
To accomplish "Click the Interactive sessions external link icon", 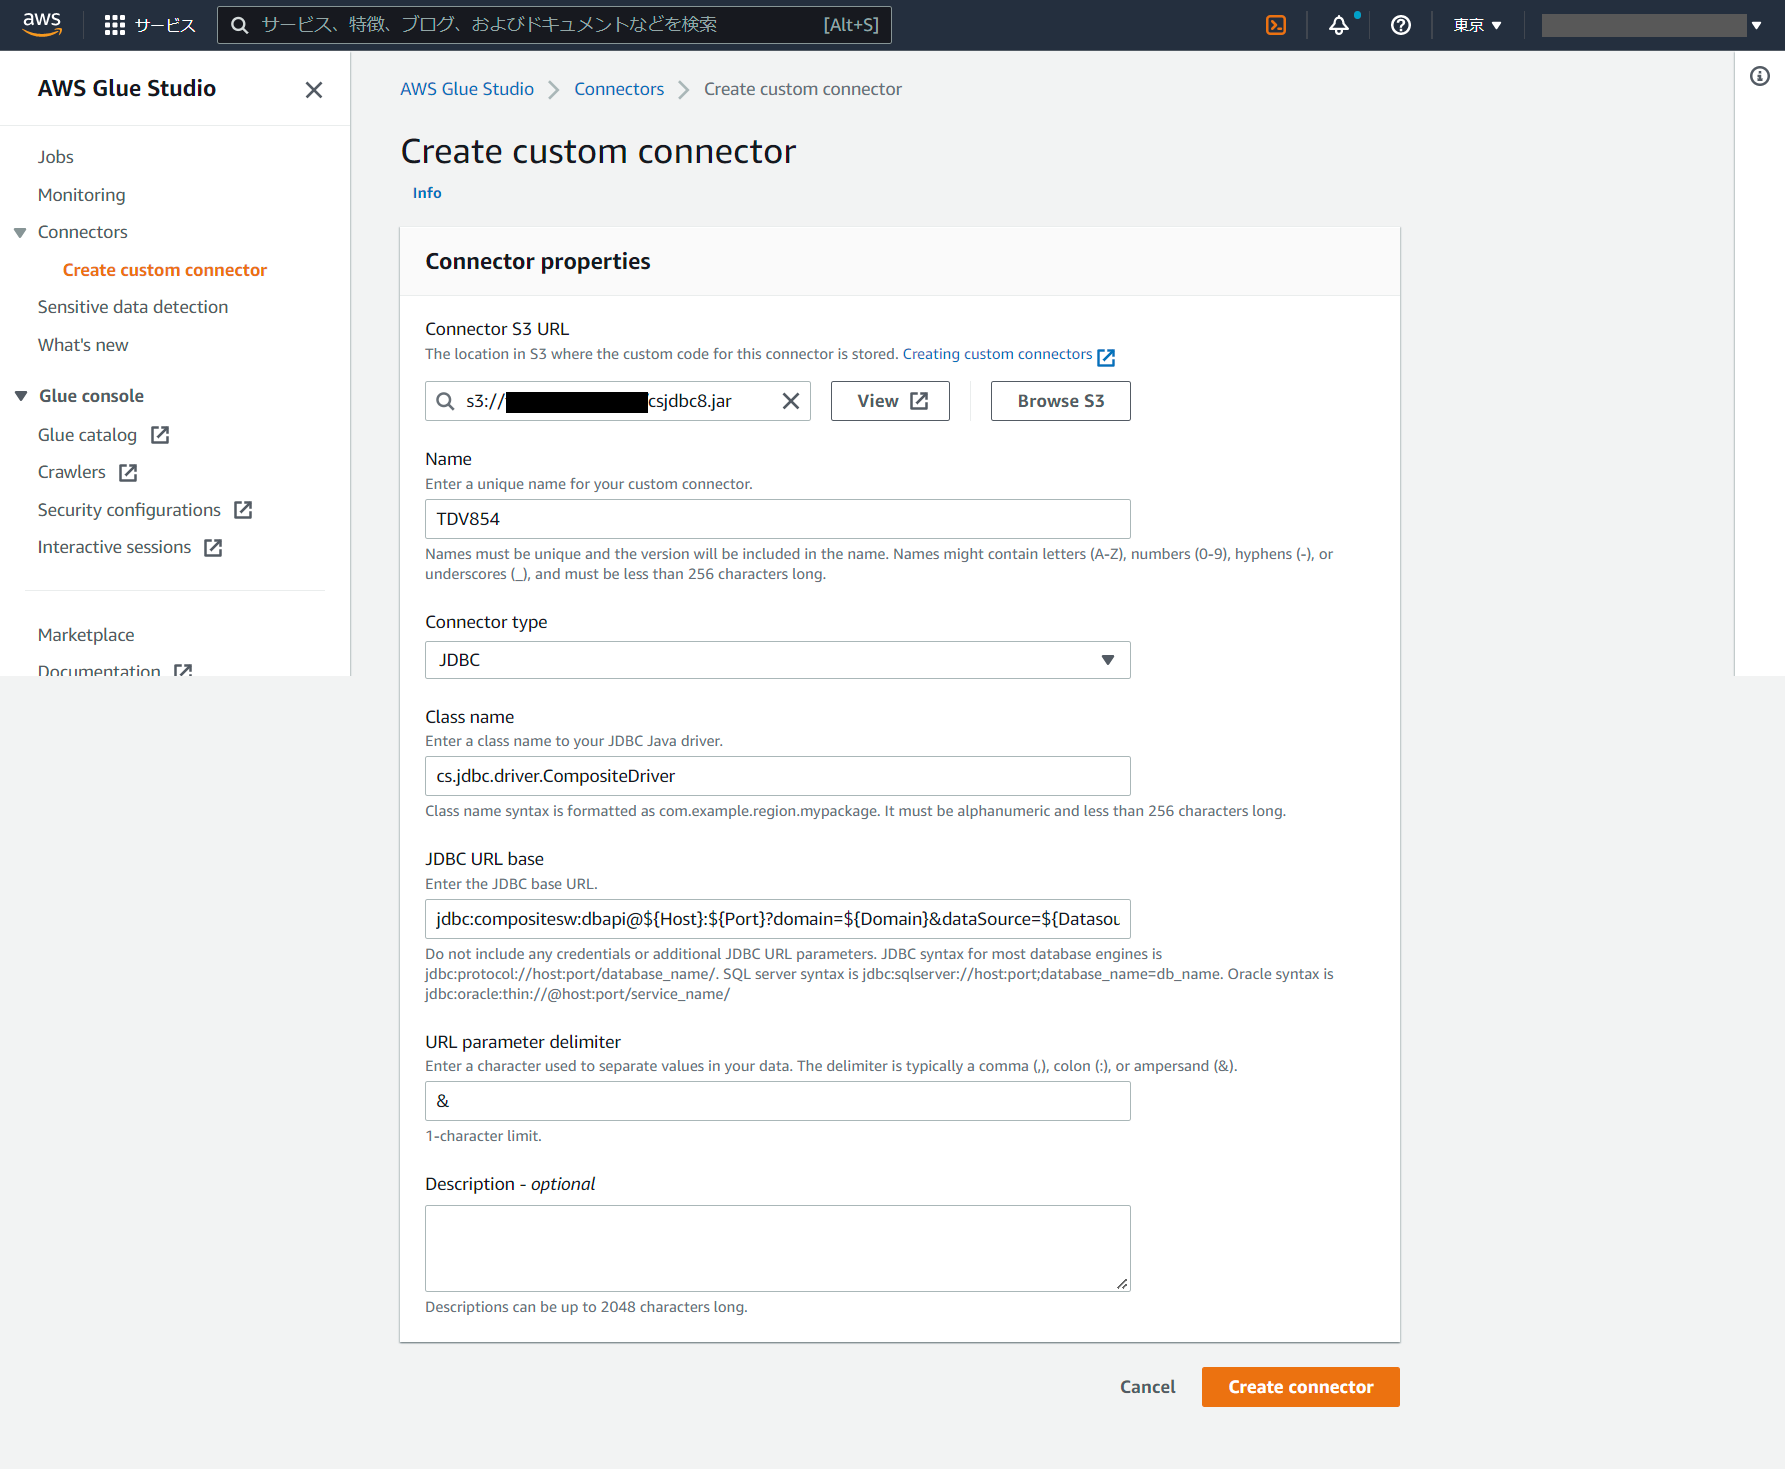I will tap(213, 547).
